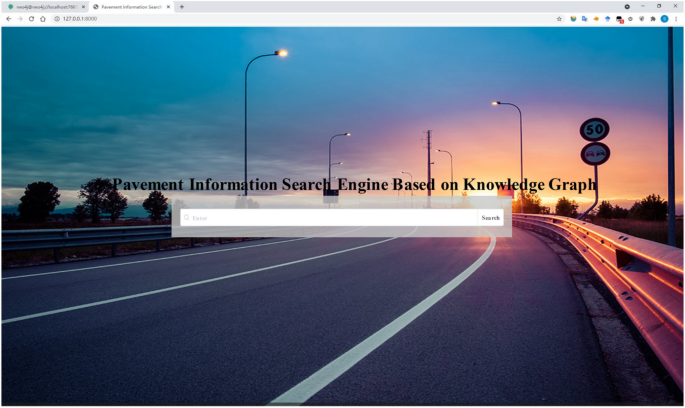Click the Search button
The width and height of the screenshot is (685, 408).
pos(490,217)
